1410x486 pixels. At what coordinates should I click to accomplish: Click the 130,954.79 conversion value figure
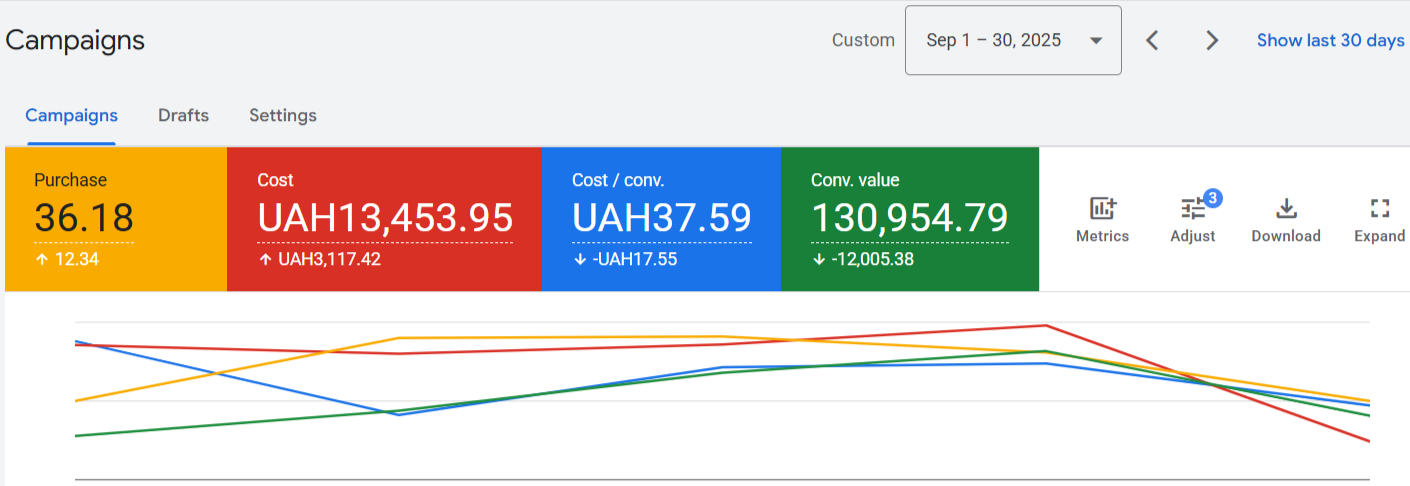909,218
